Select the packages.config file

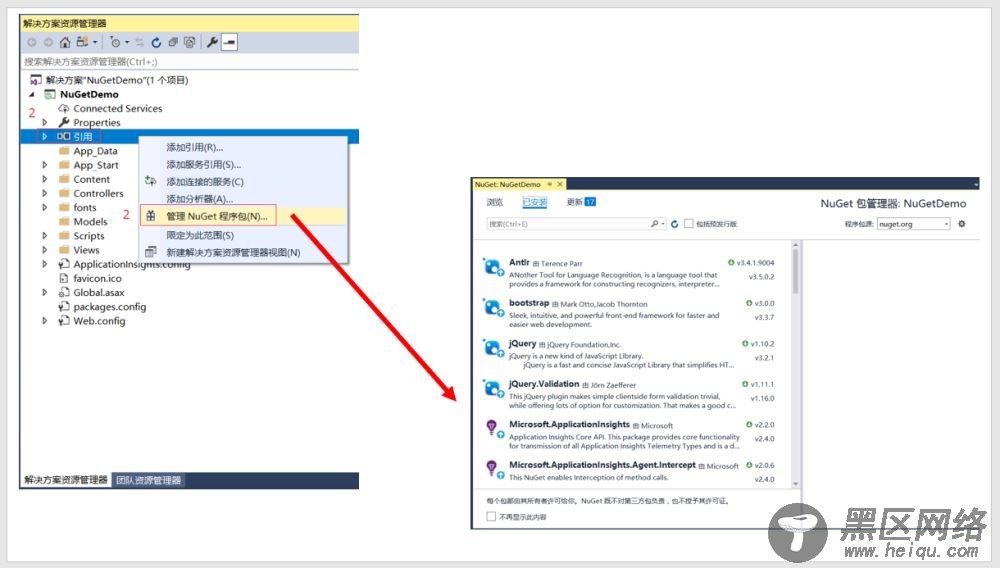click(110, 307)
